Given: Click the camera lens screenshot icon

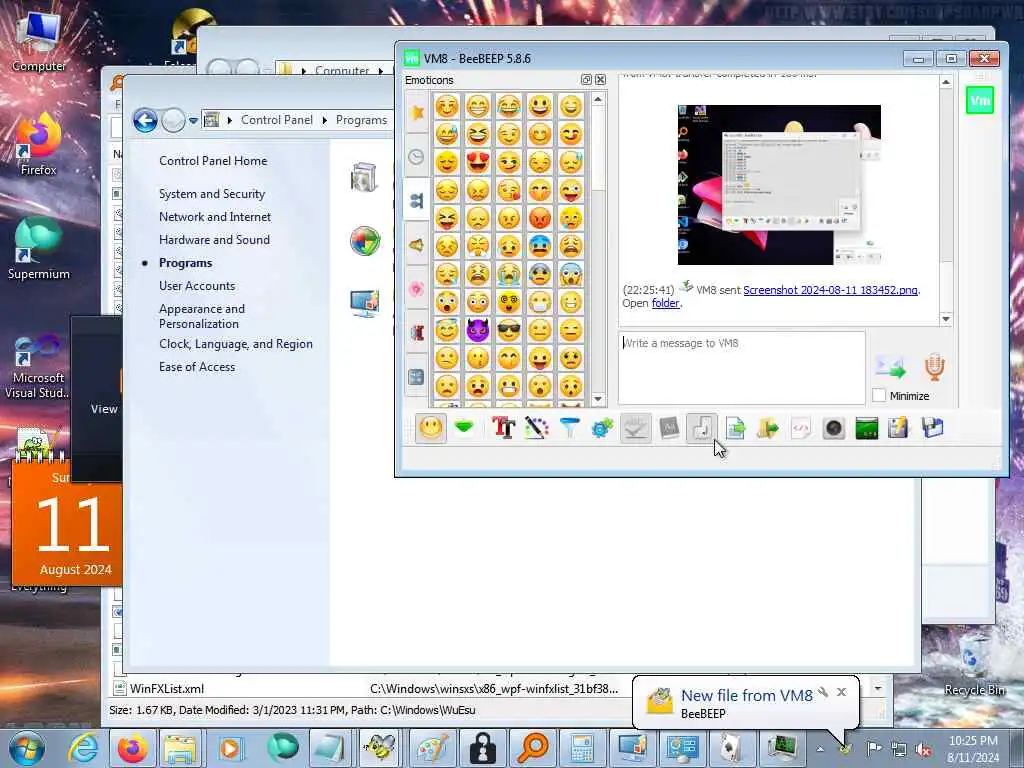Looking at the screenshot, I should (x=834, y=428).
